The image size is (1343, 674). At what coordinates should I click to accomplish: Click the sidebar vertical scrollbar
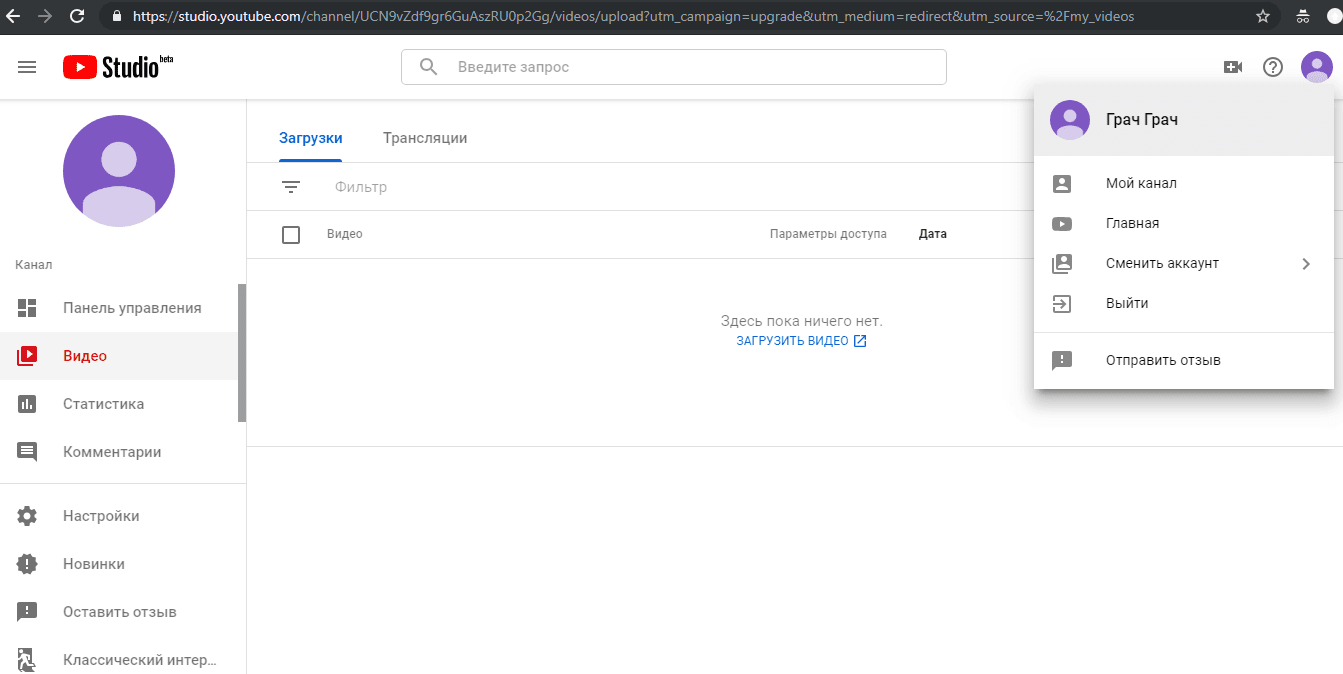click(242, 352)
